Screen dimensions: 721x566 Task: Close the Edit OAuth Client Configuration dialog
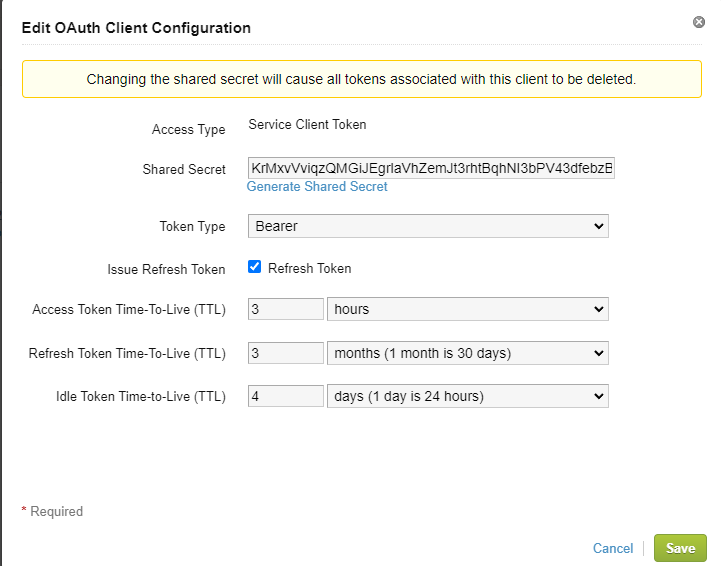(x=699, y=22)
